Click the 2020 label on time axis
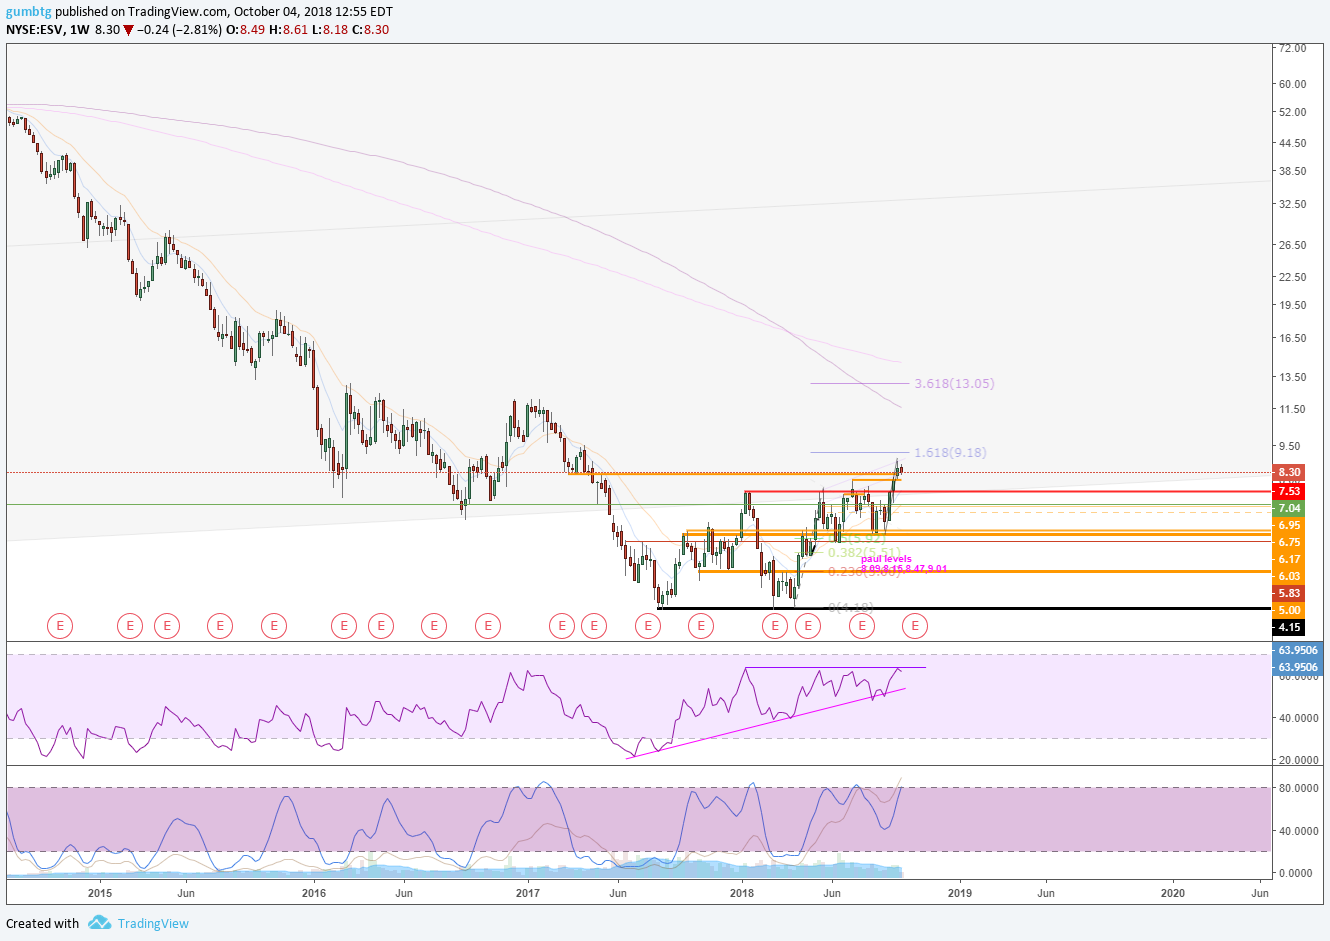This screenshot has width=1330, height=941. click(x=1173, y=893)
